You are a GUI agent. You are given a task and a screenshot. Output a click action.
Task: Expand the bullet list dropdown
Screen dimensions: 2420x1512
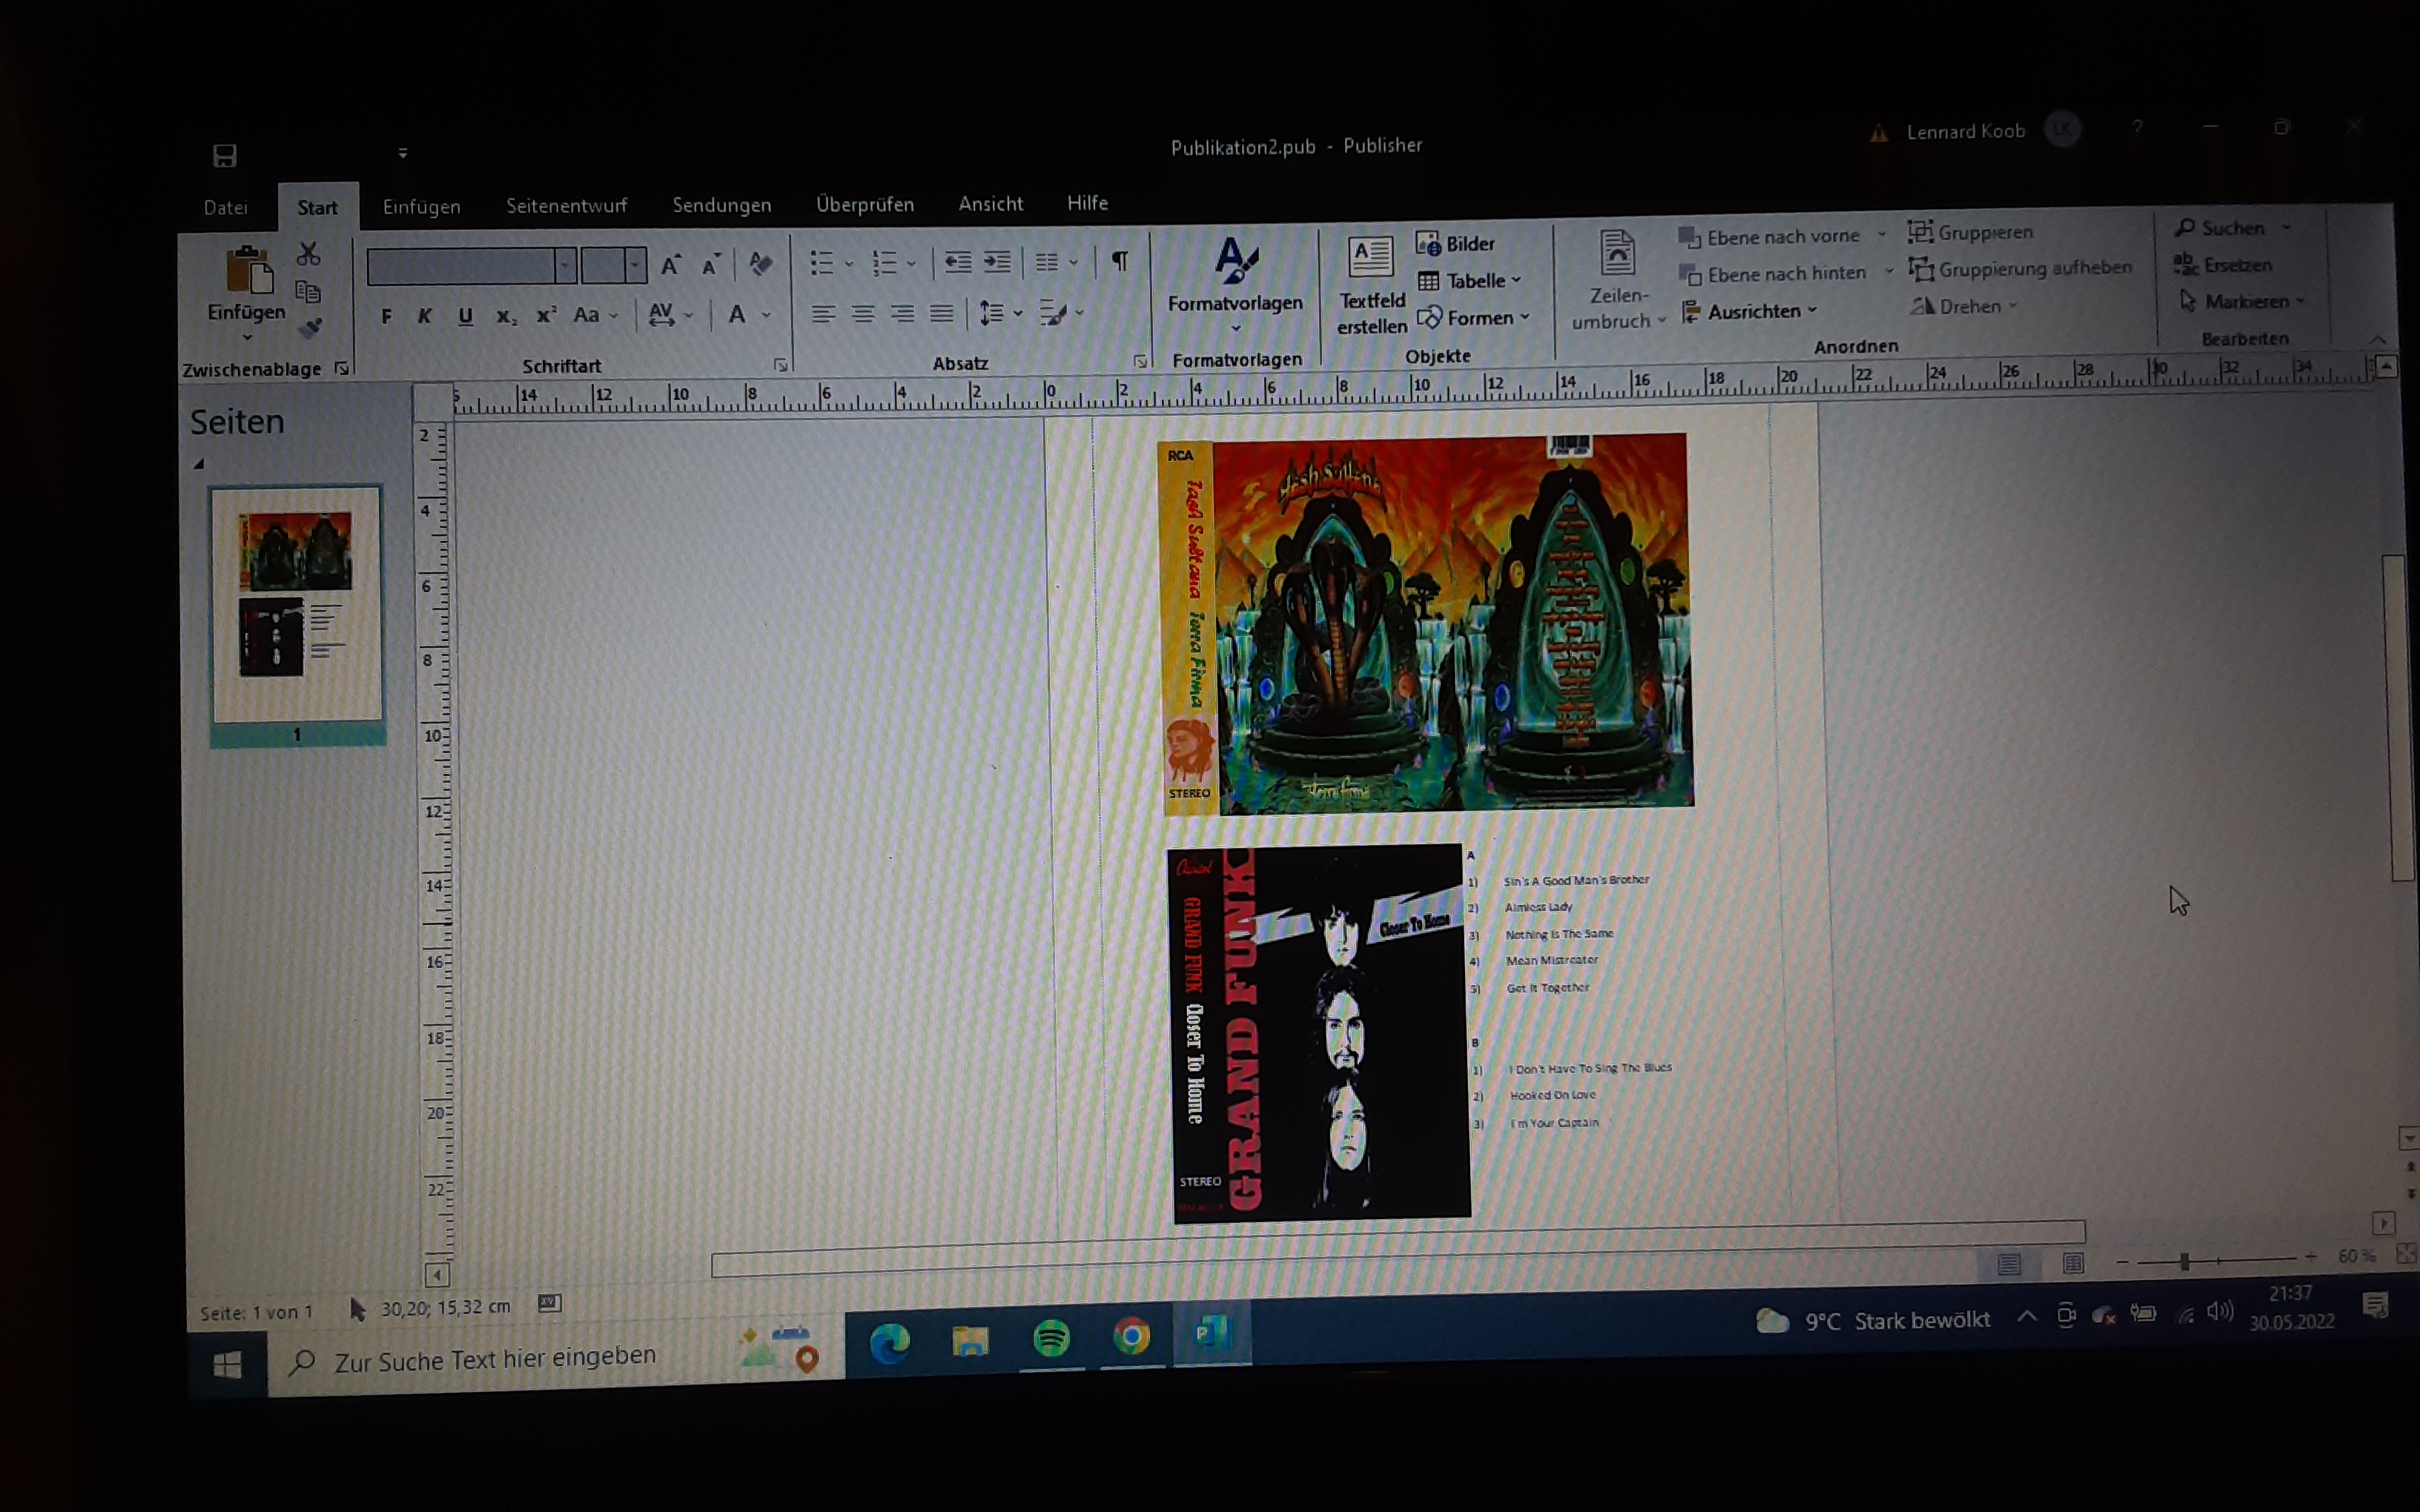[x=849, y=264]
